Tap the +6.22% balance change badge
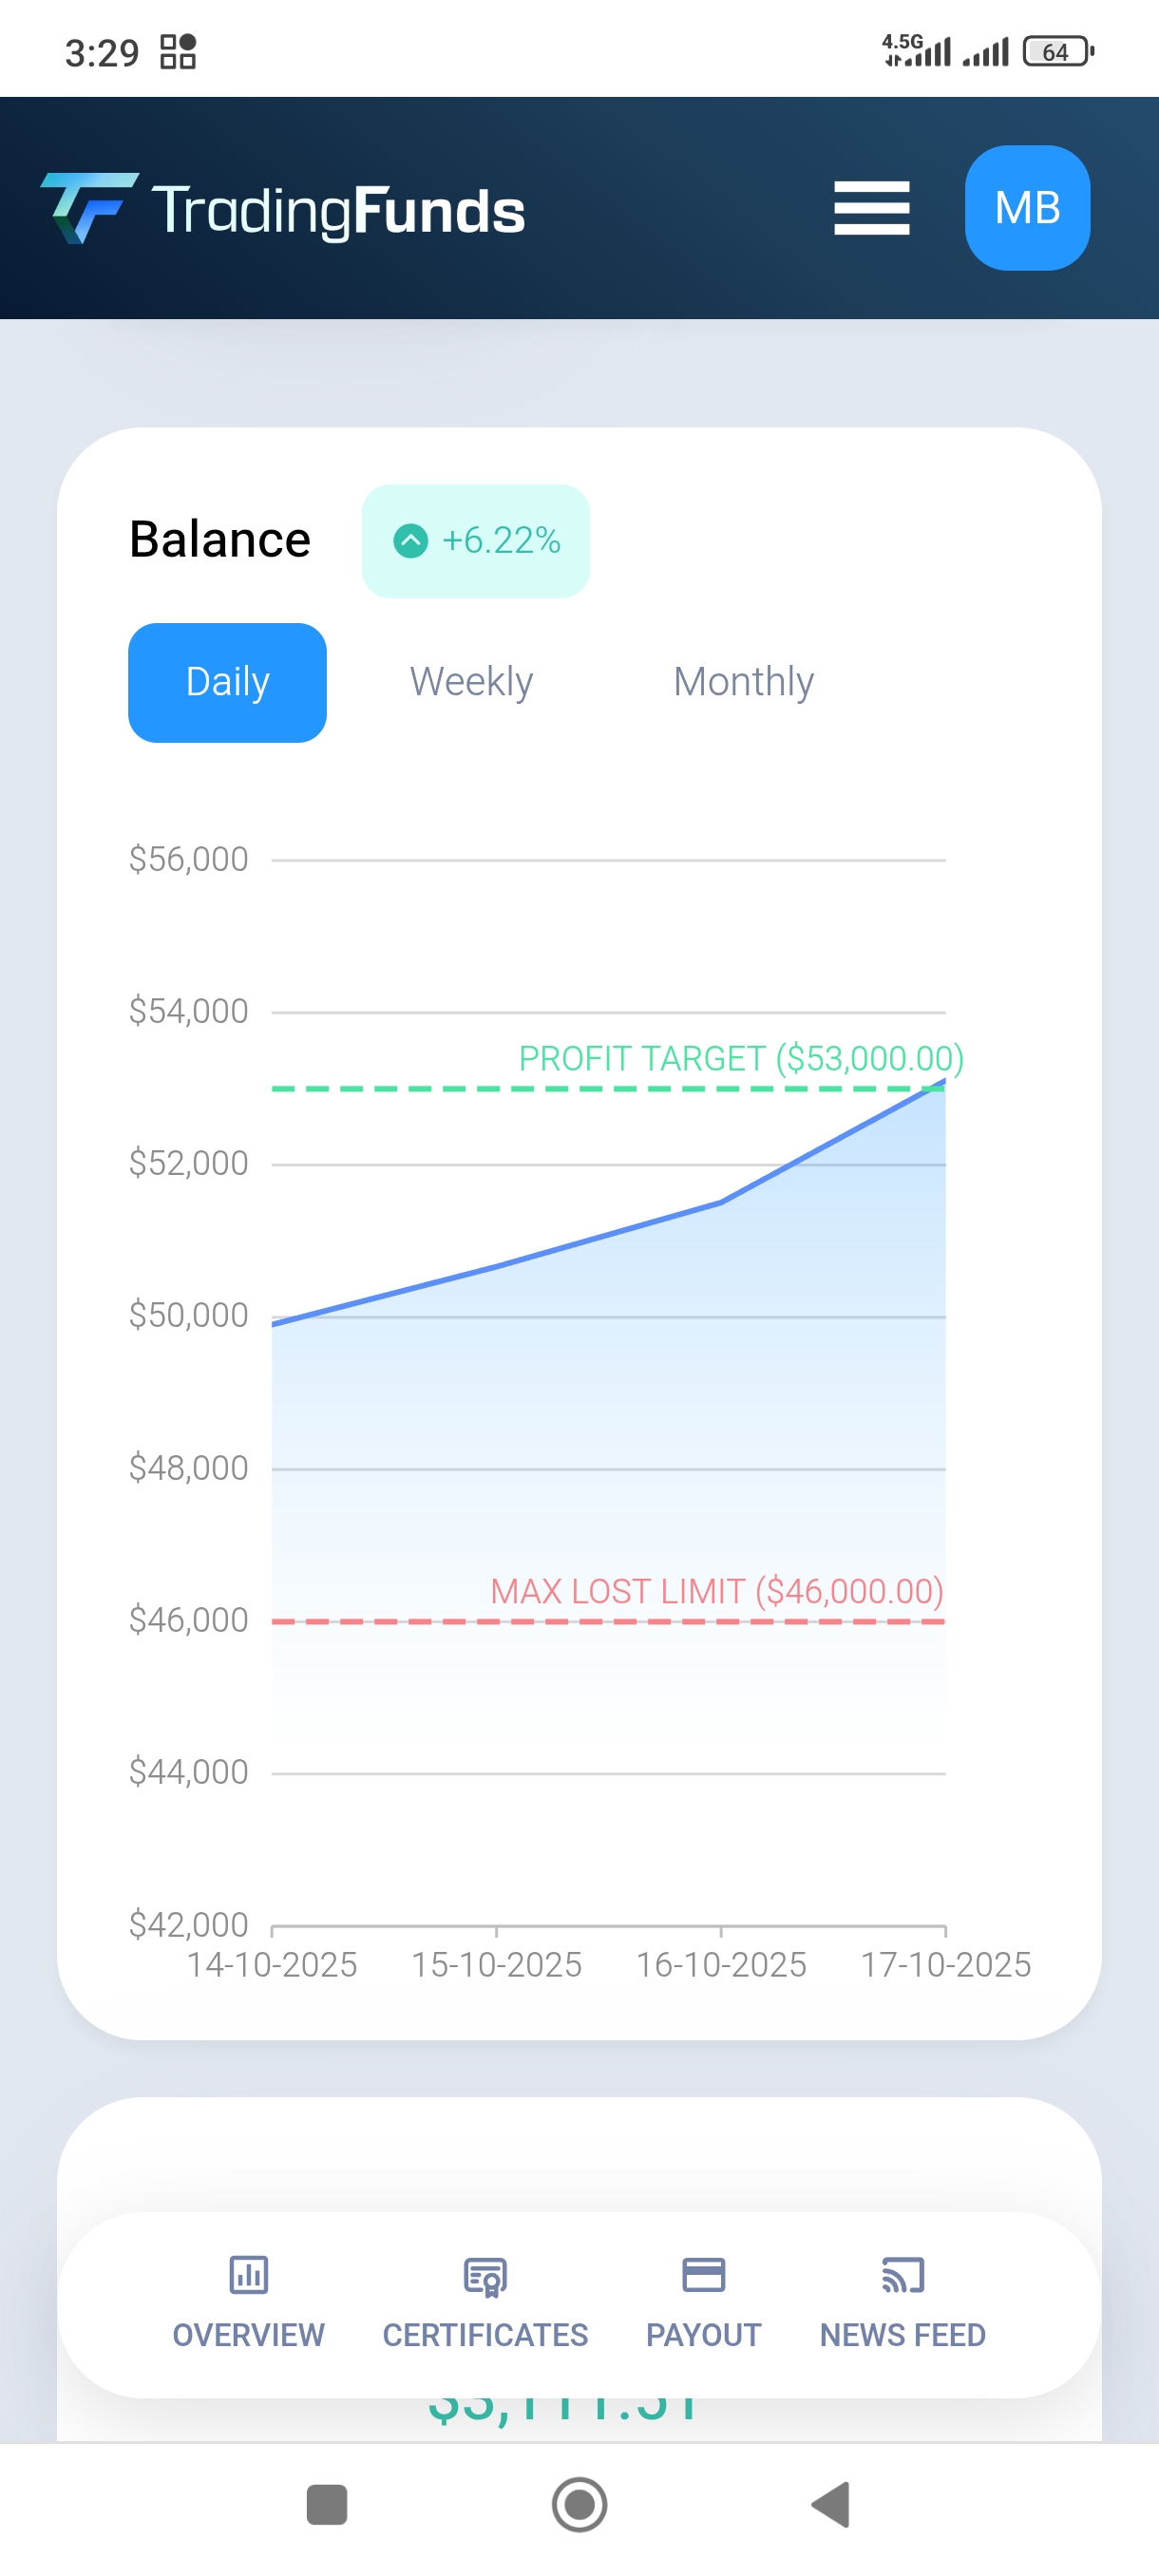The image size is (1159, 2576). (476, 541)
